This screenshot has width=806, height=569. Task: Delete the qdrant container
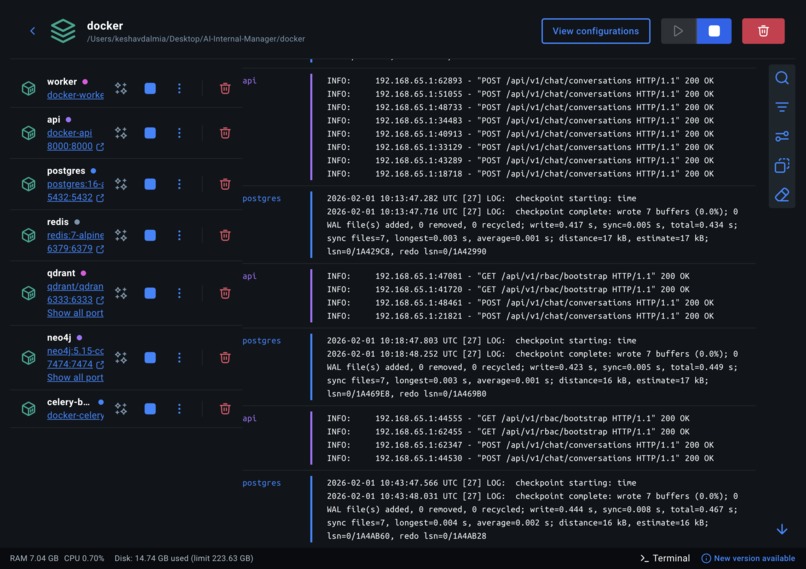pyautogui.click(x=225, y=293)
